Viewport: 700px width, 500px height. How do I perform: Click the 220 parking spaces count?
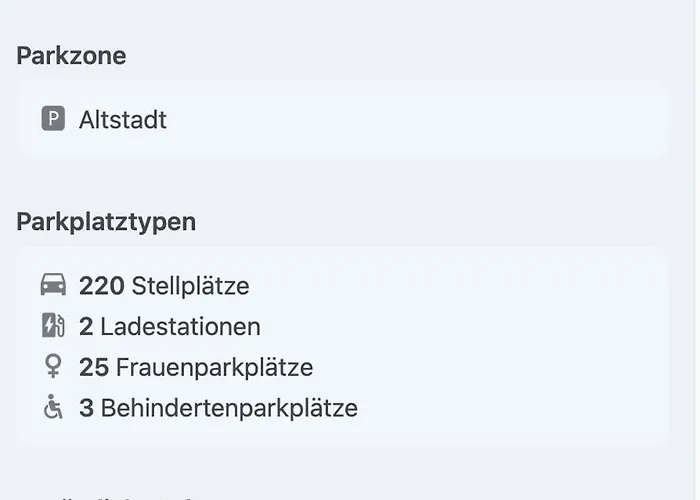tap(101, 286)
